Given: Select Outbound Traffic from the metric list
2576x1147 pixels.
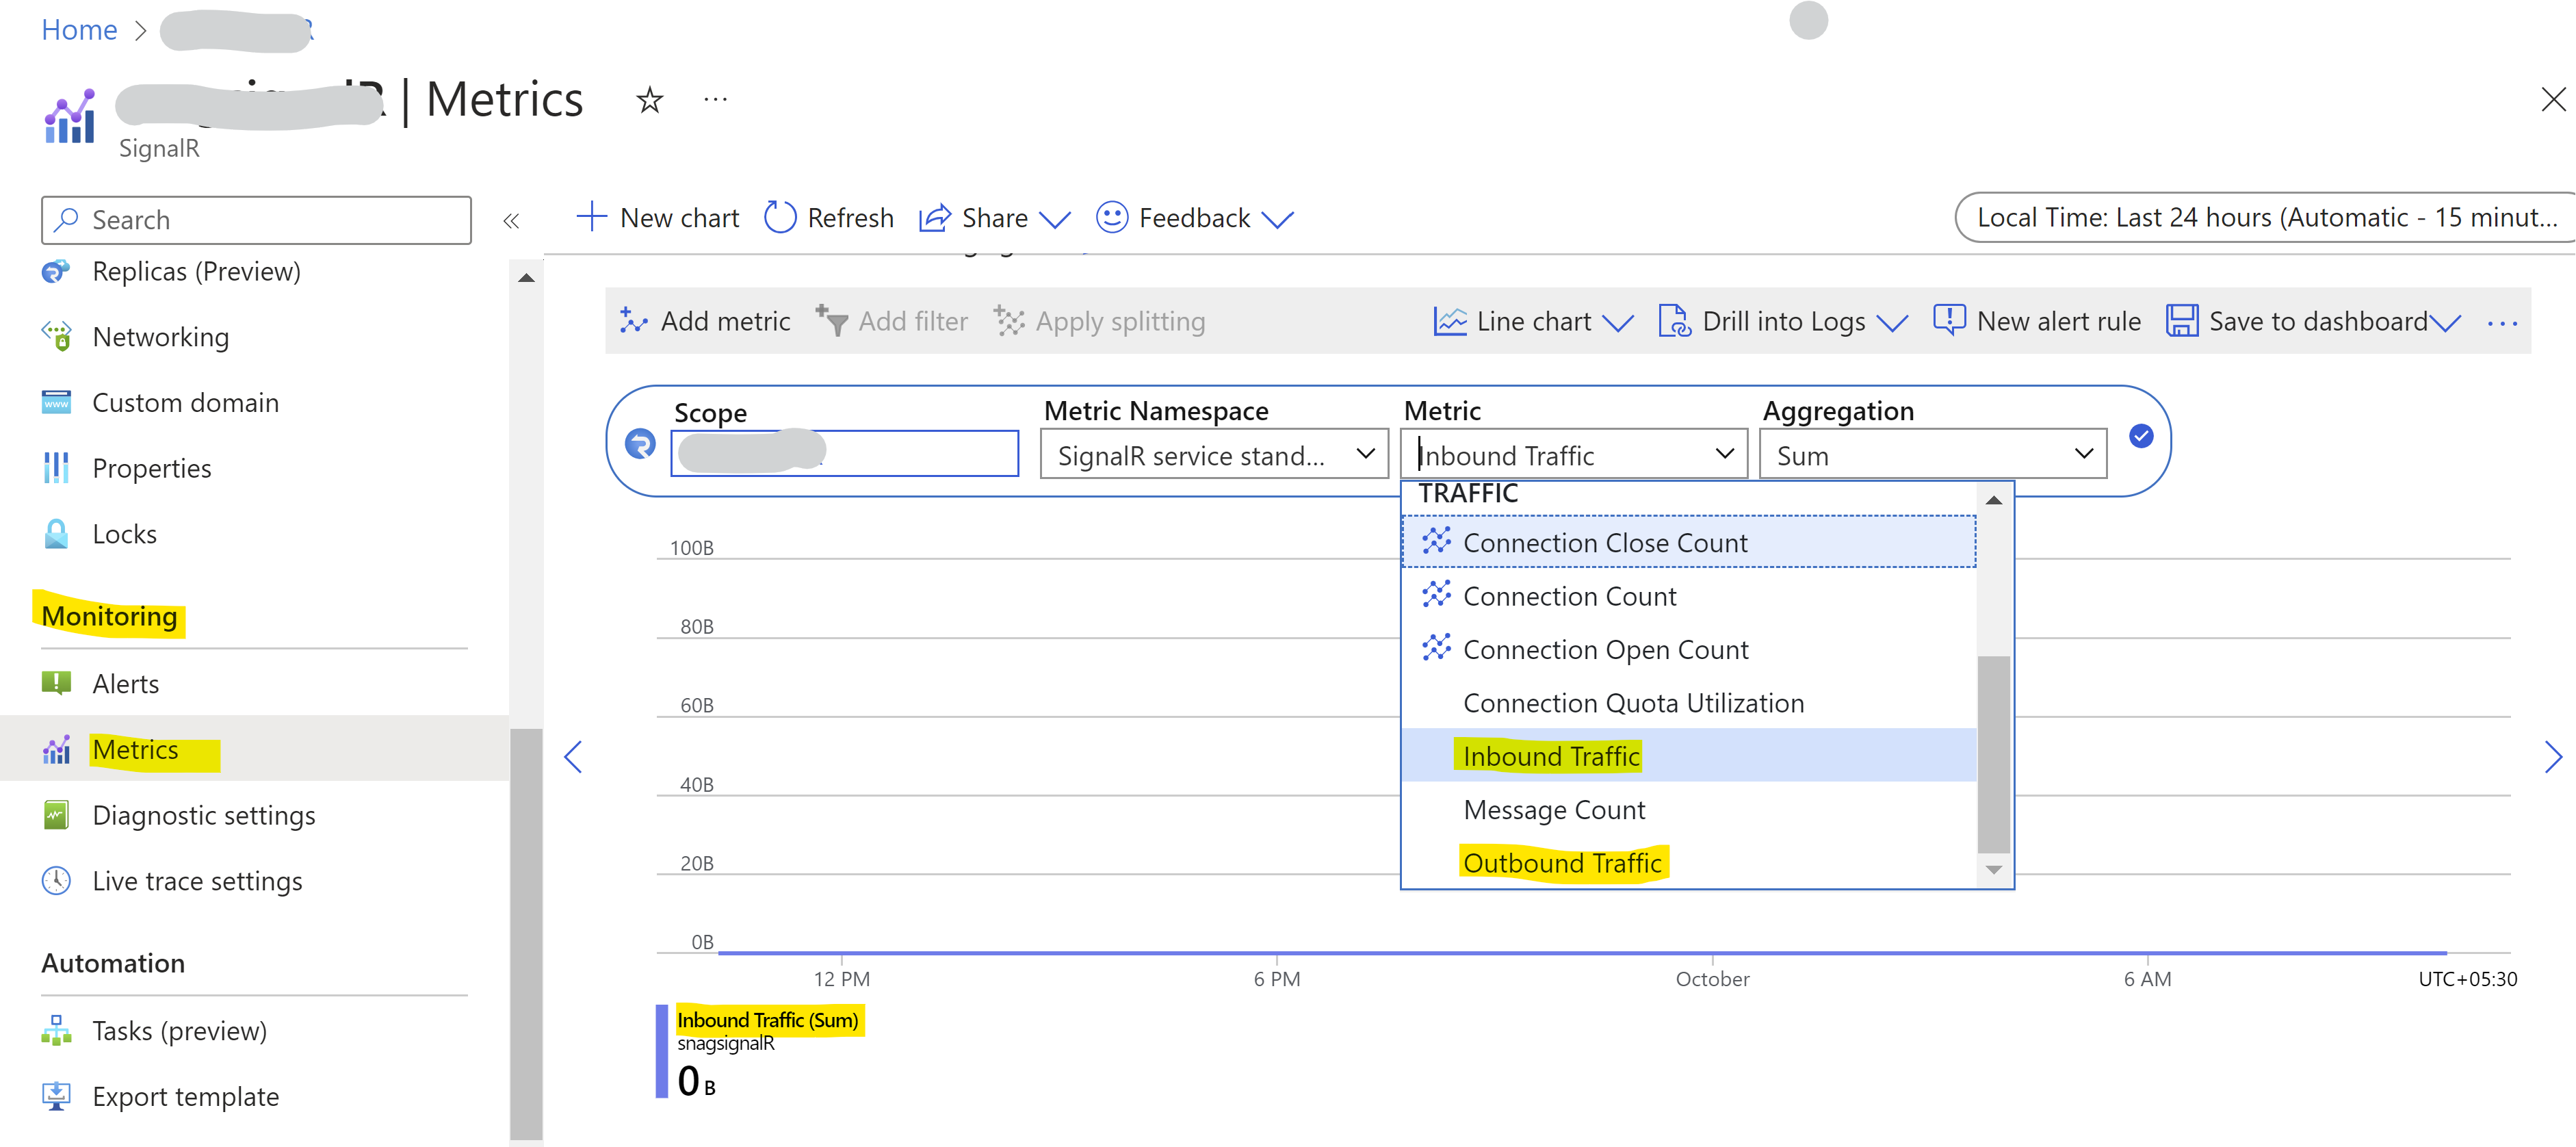Looking at the screenshot, I should [x=1563, y=862].
